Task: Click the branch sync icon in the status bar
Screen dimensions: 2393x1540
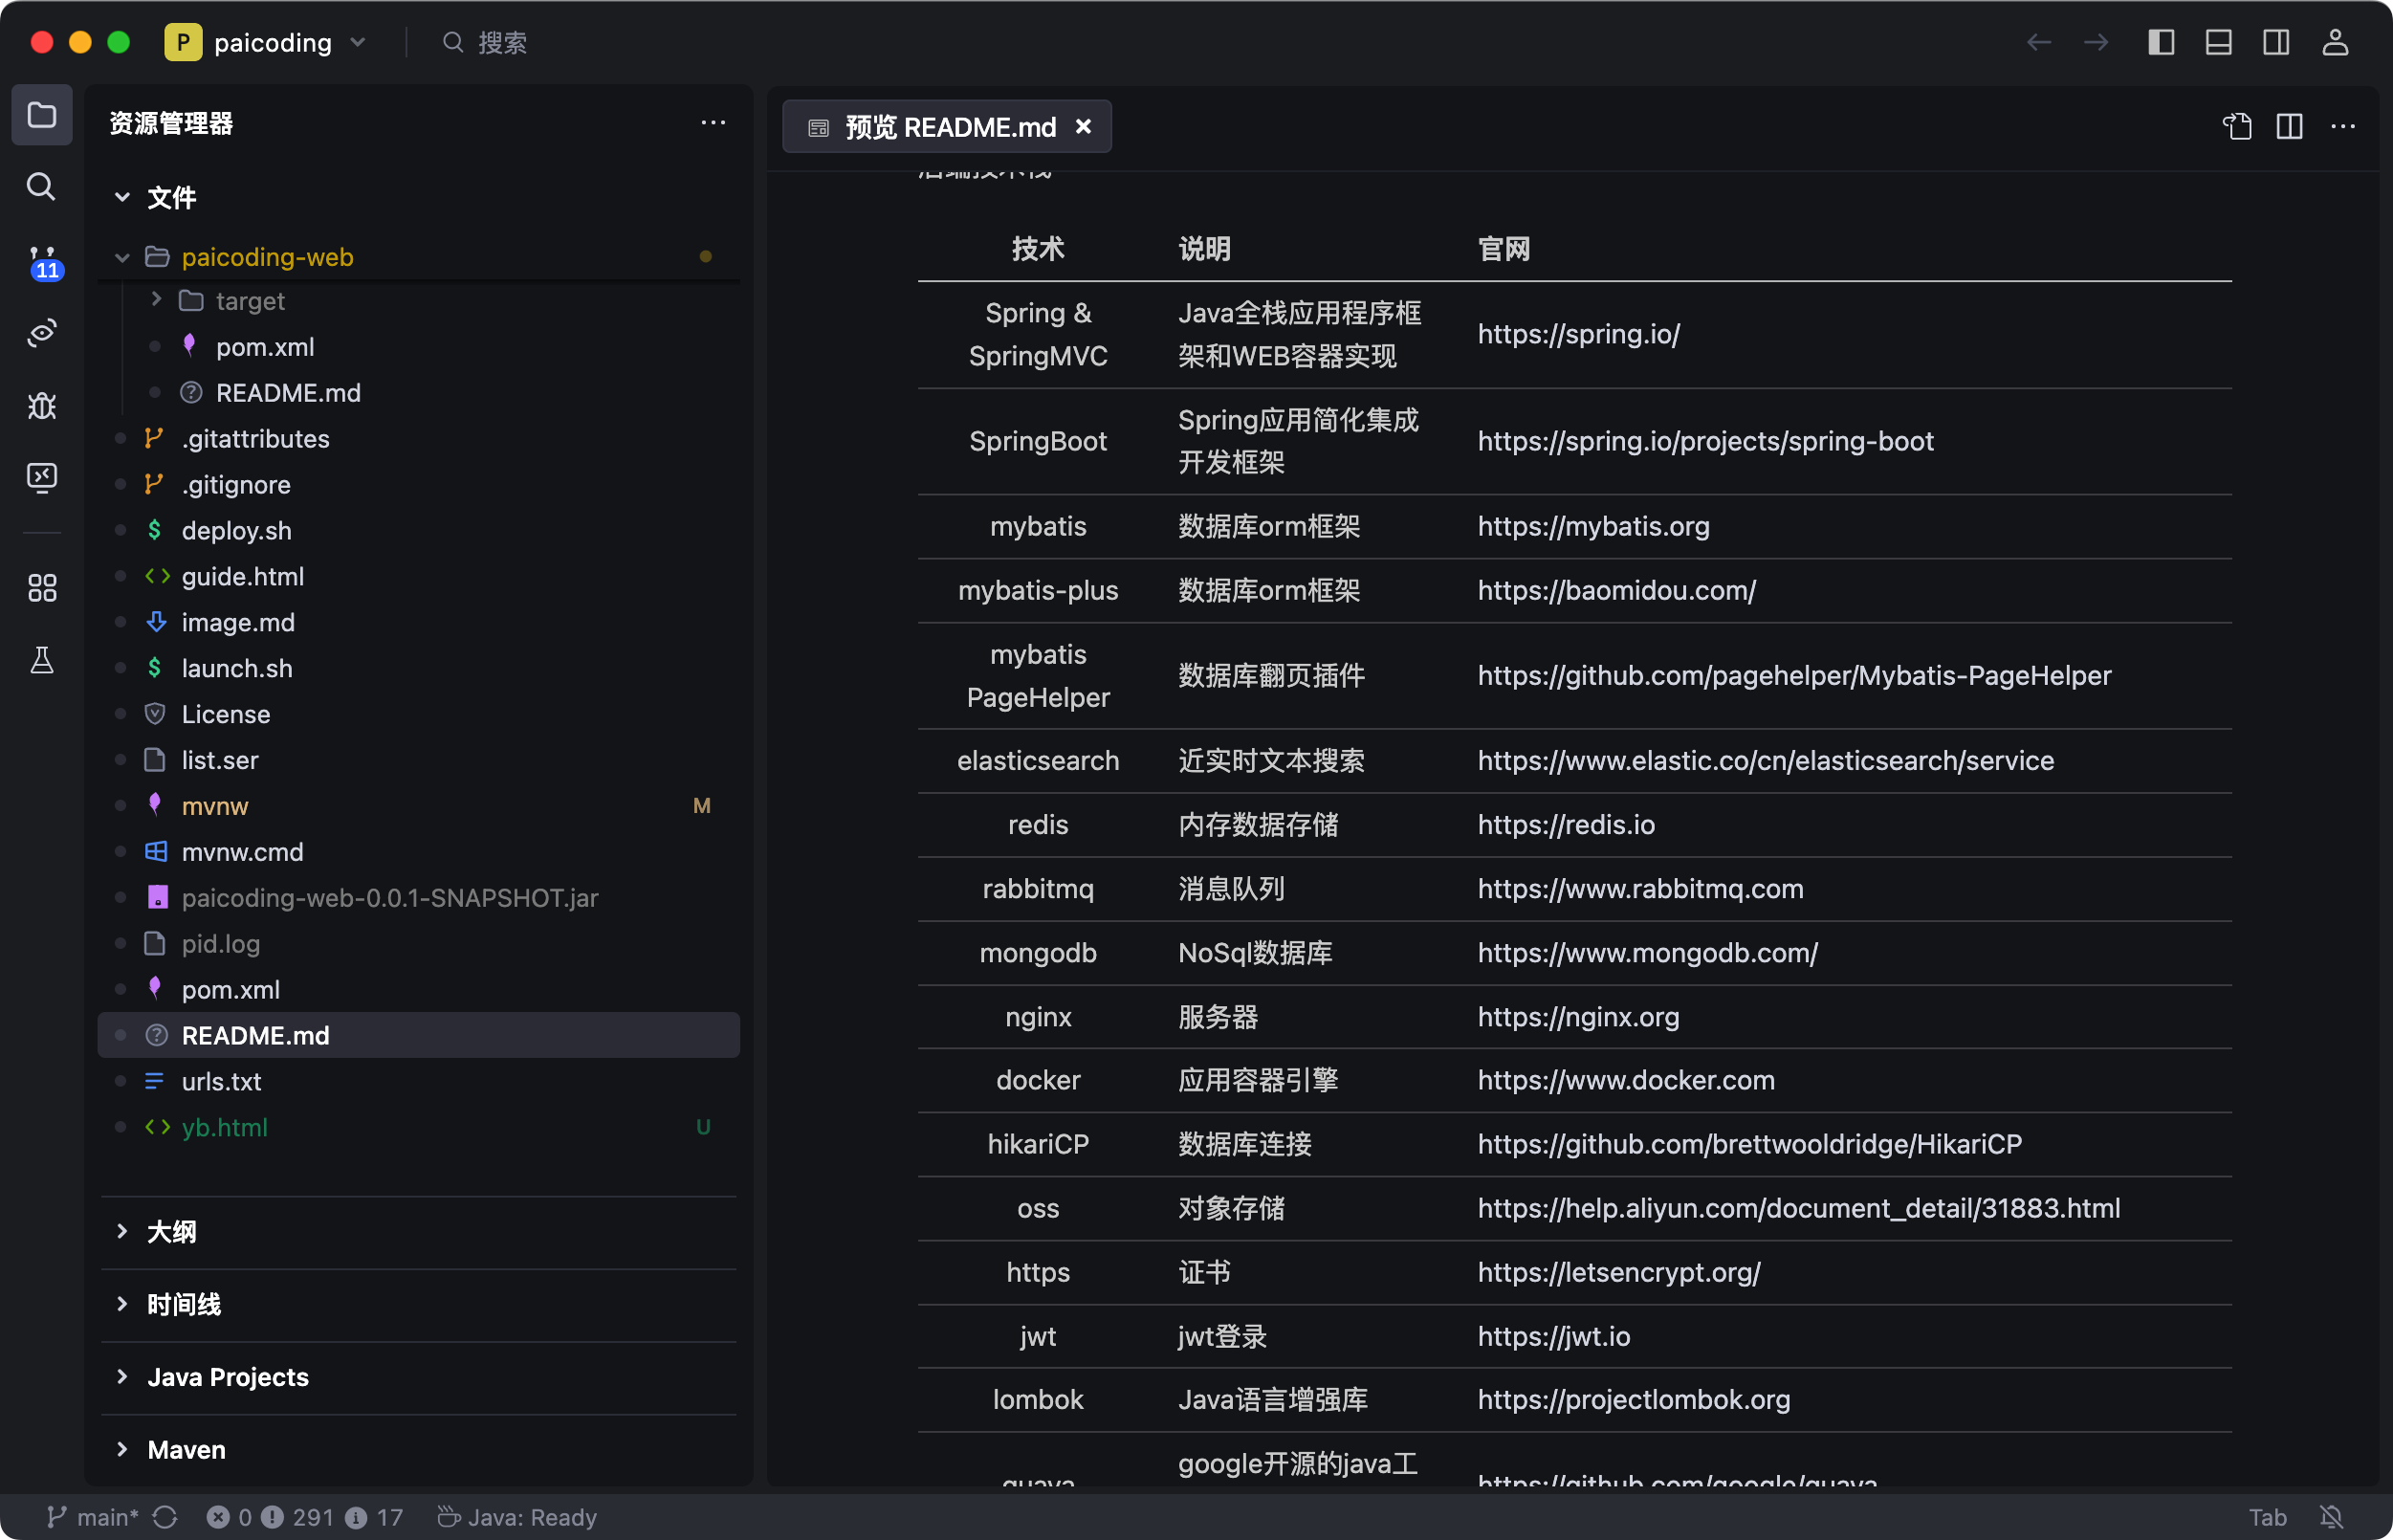Action: 166,1516
